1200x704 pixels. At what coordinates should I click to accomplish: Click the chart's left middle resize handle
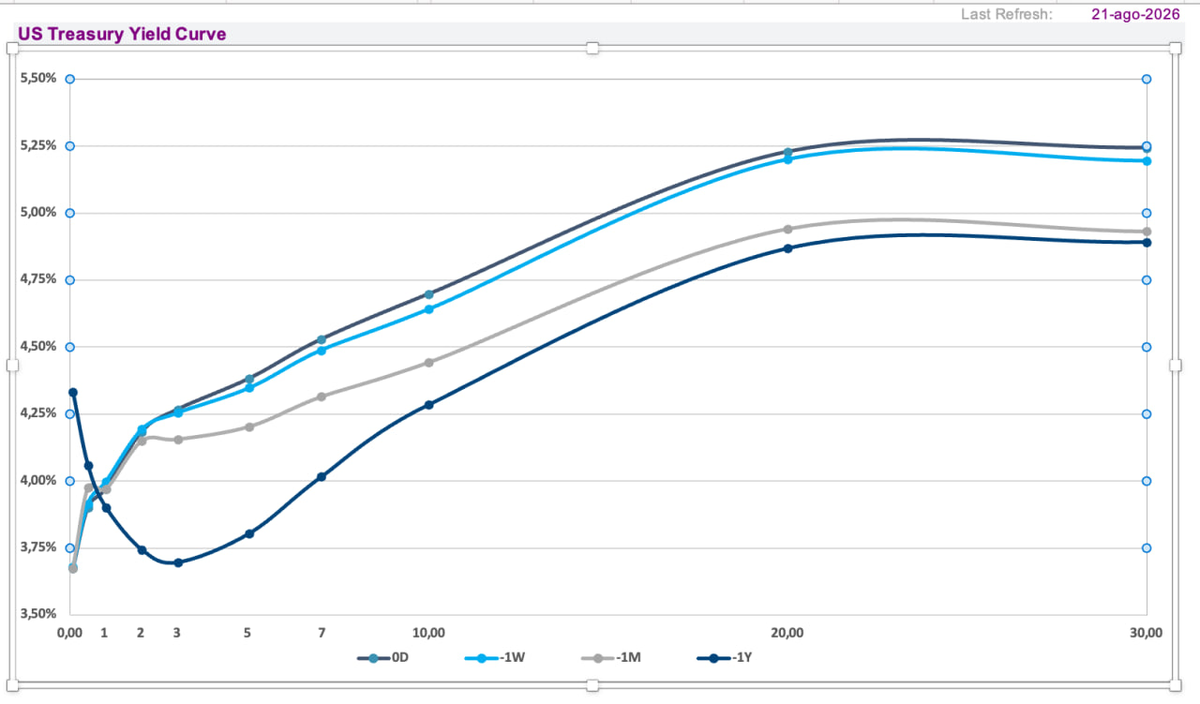pos(13,366)
